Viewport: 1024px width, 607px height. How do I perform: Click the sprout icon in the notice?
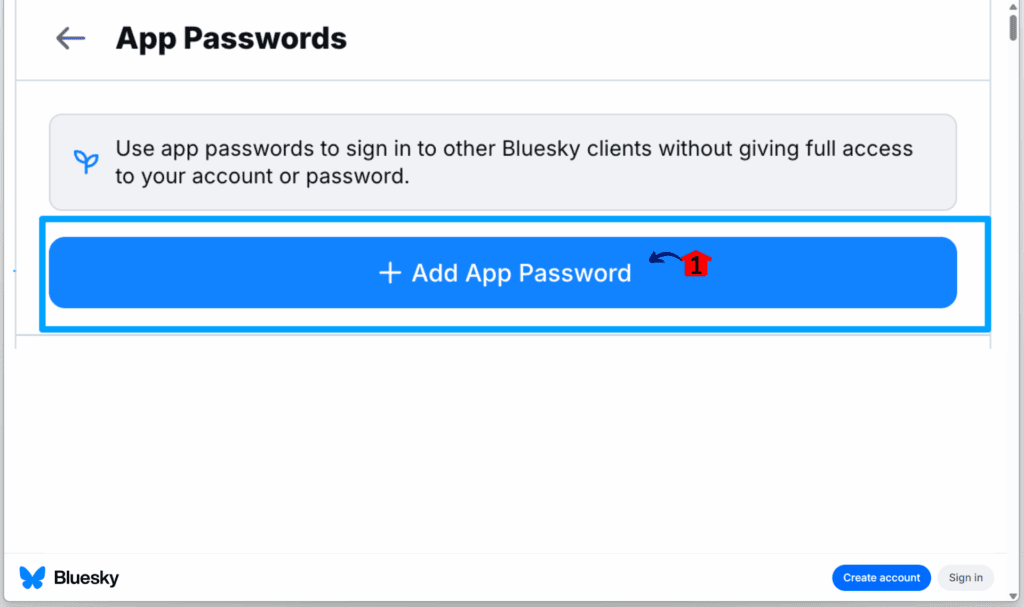coord(86,162)
